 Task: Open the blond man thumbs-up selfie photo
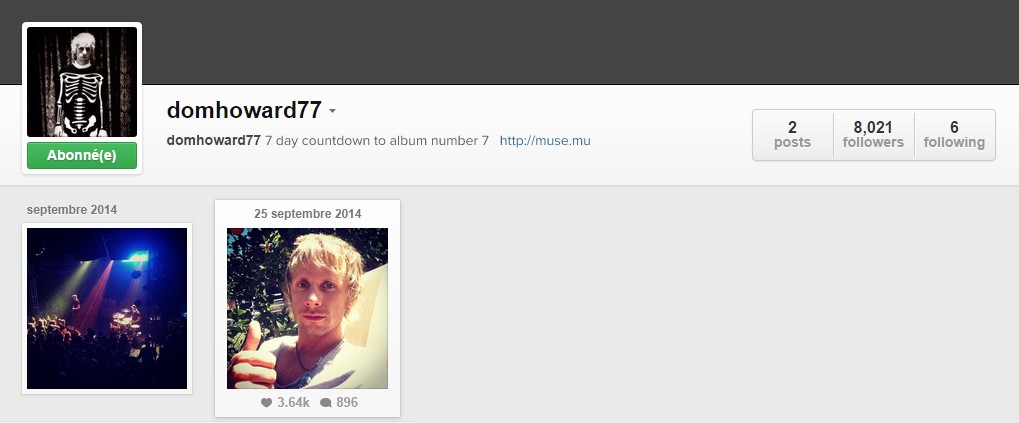click(307, 308)
